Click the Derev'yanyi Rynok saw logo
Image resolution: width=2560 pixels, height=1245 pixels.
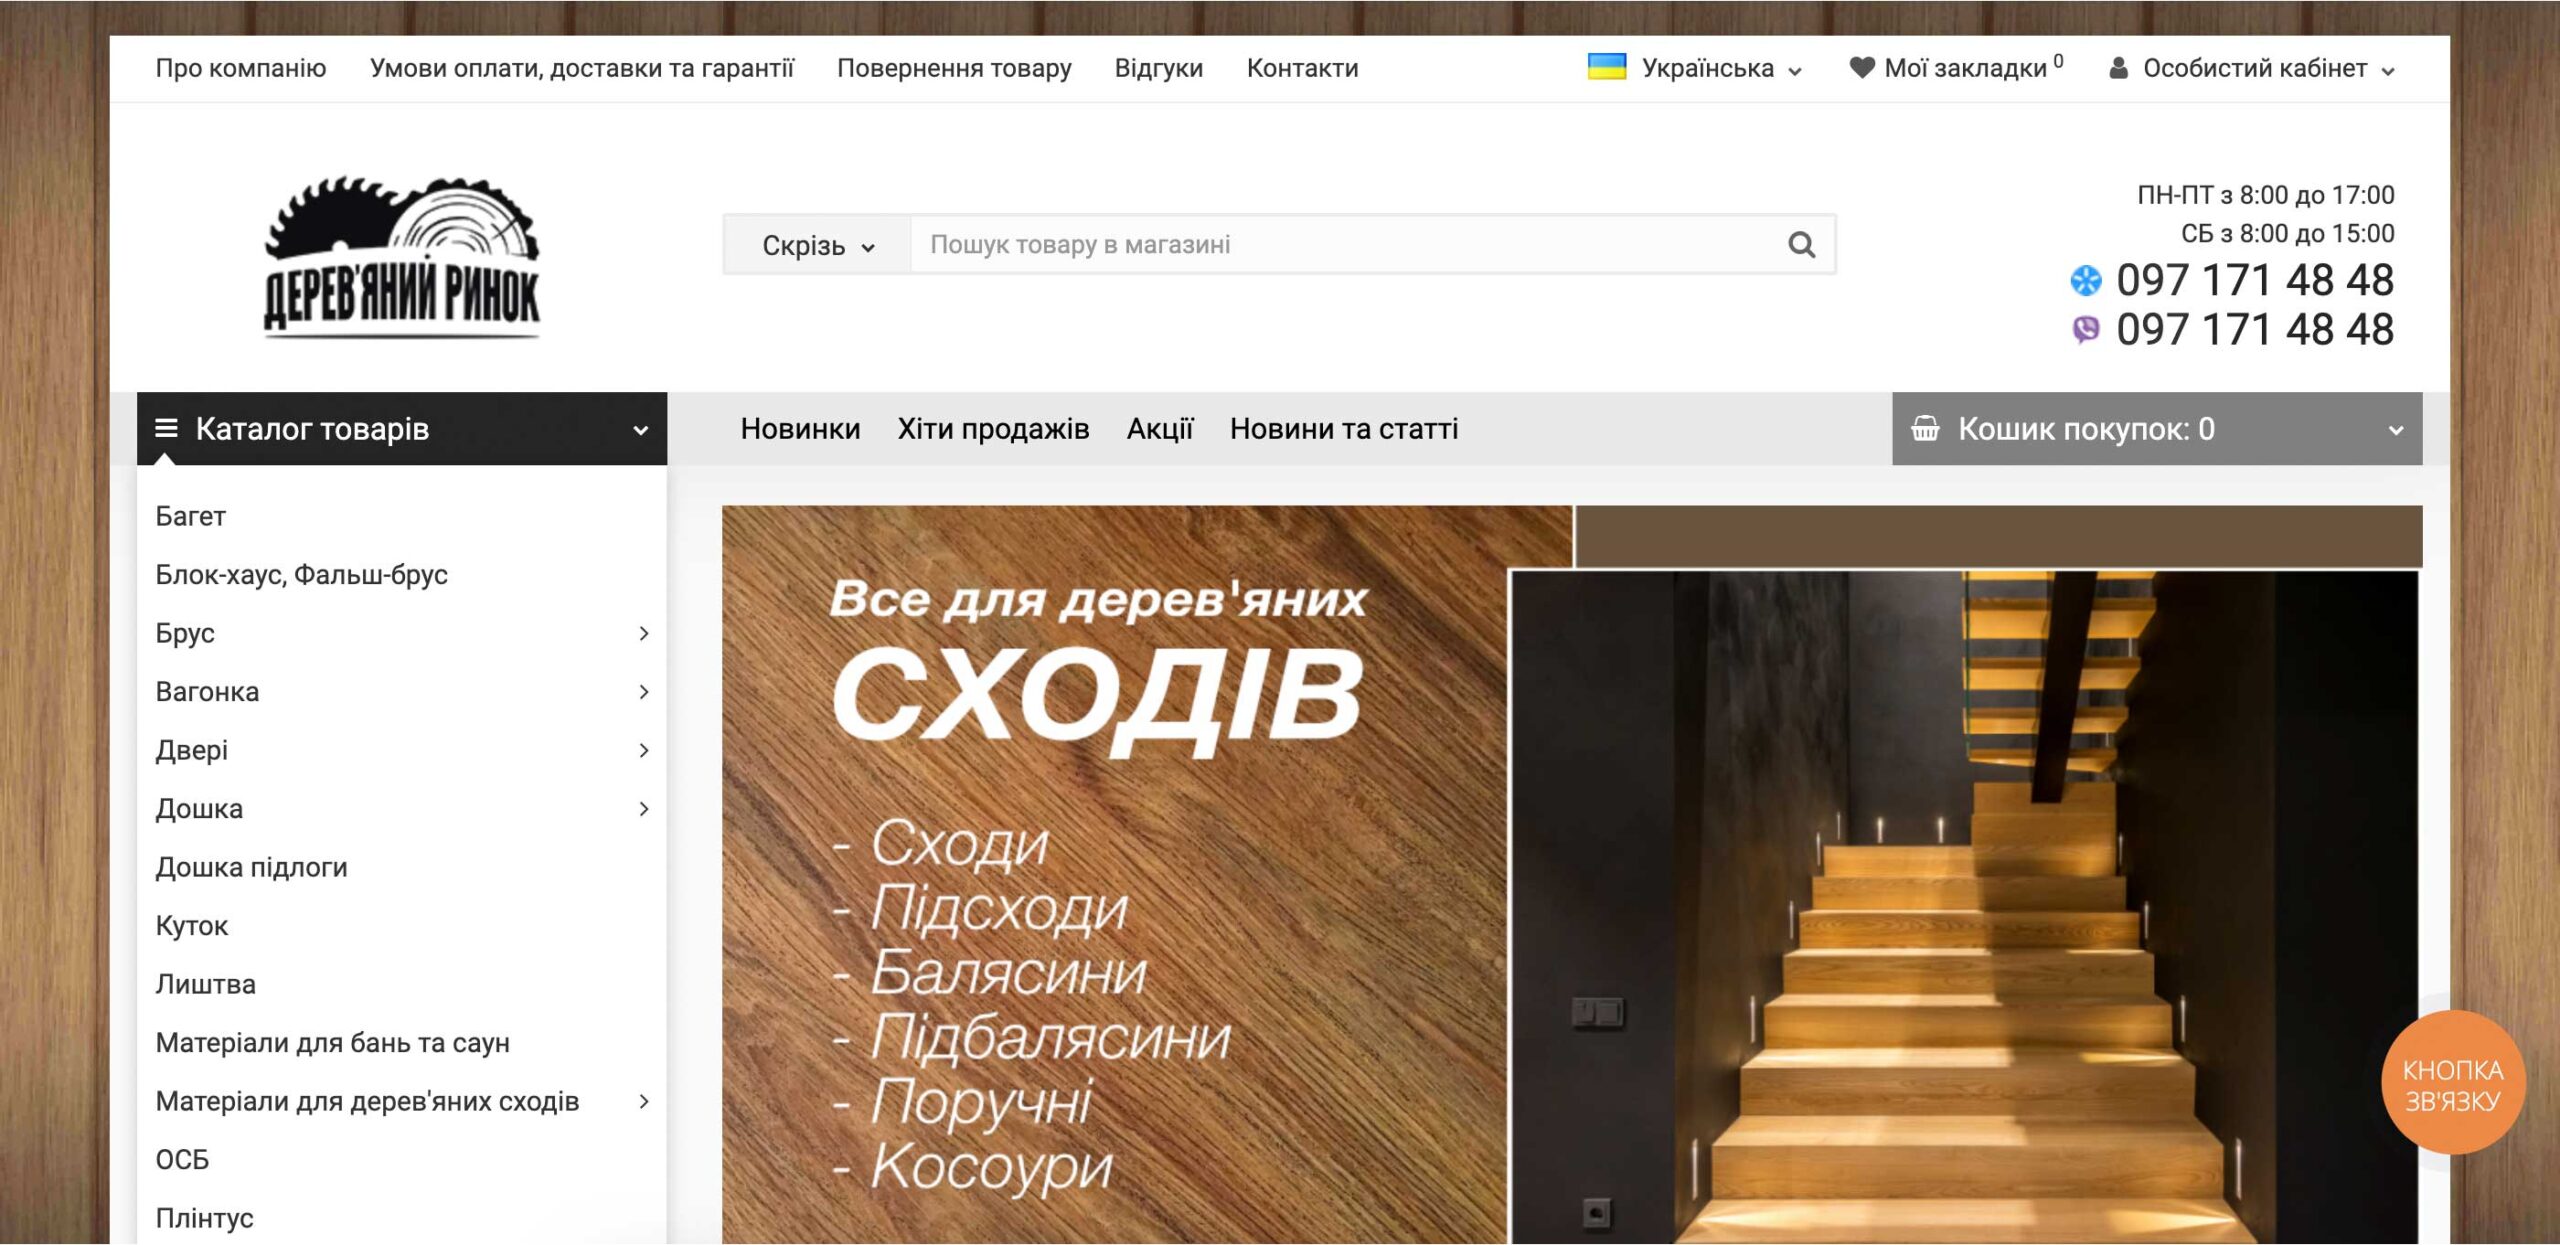tap(402, 258)
